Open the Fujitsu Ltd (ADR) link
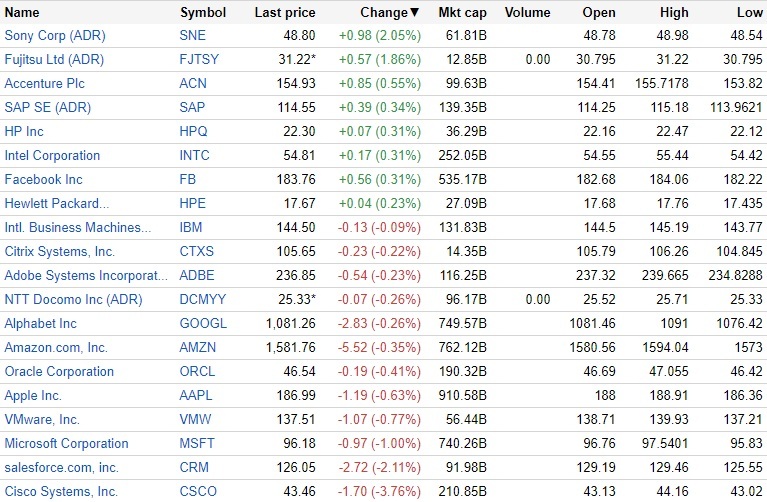767x502 pixels. coord(54,59)
